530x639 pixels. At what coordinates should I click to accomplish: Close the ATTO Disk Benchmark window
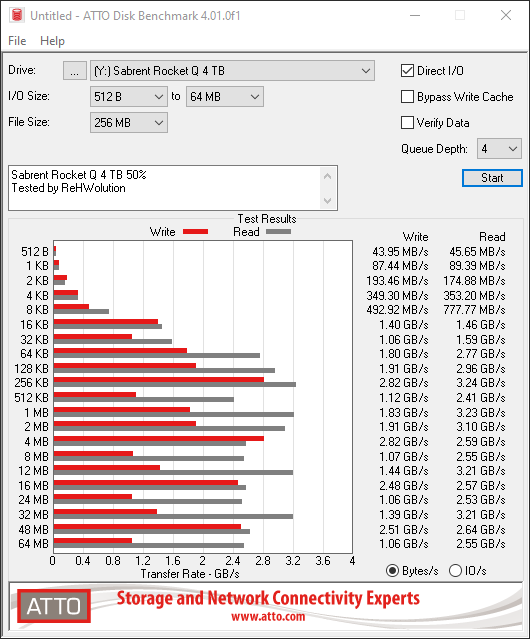[506, 15]
